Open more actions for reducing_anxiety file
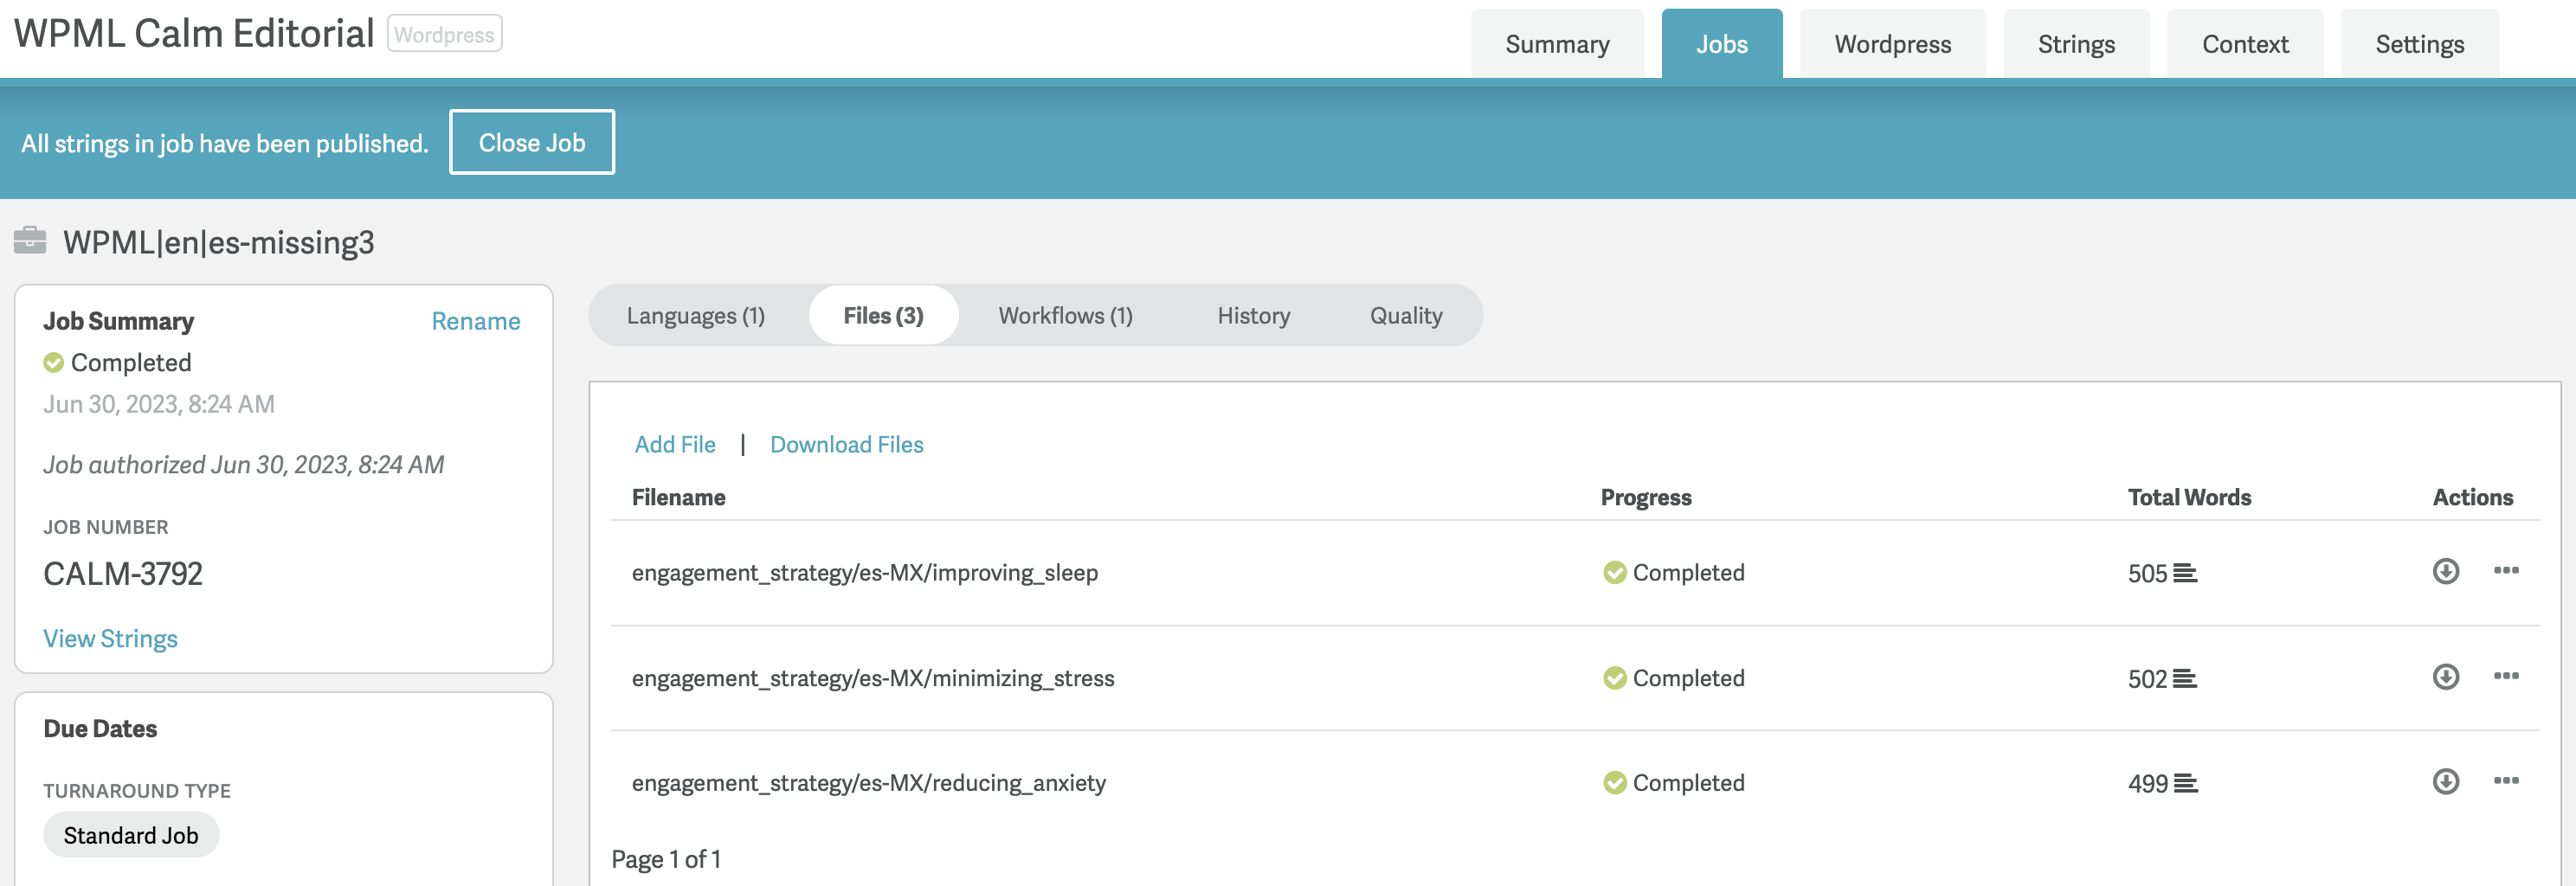This screenshot has width=2576, height=886. [2505, 780]
